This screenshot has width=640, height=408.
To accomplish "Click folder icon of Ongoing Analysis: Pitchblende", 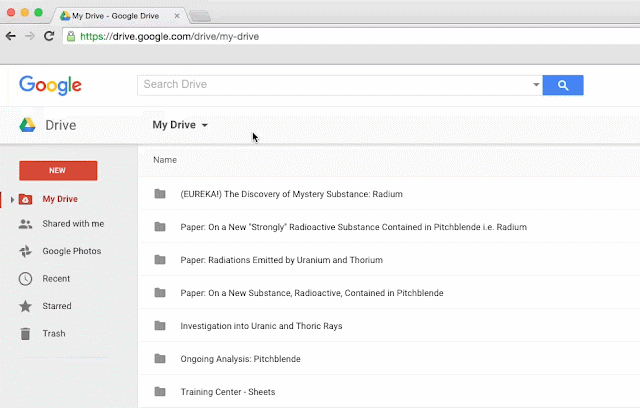I will pyautogui.click(x=160, y=359).
